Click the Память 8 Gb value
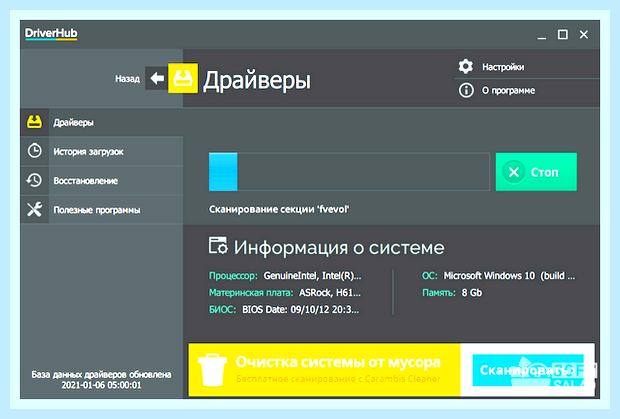Screen dimensions: 620x419 click(472, 293)
